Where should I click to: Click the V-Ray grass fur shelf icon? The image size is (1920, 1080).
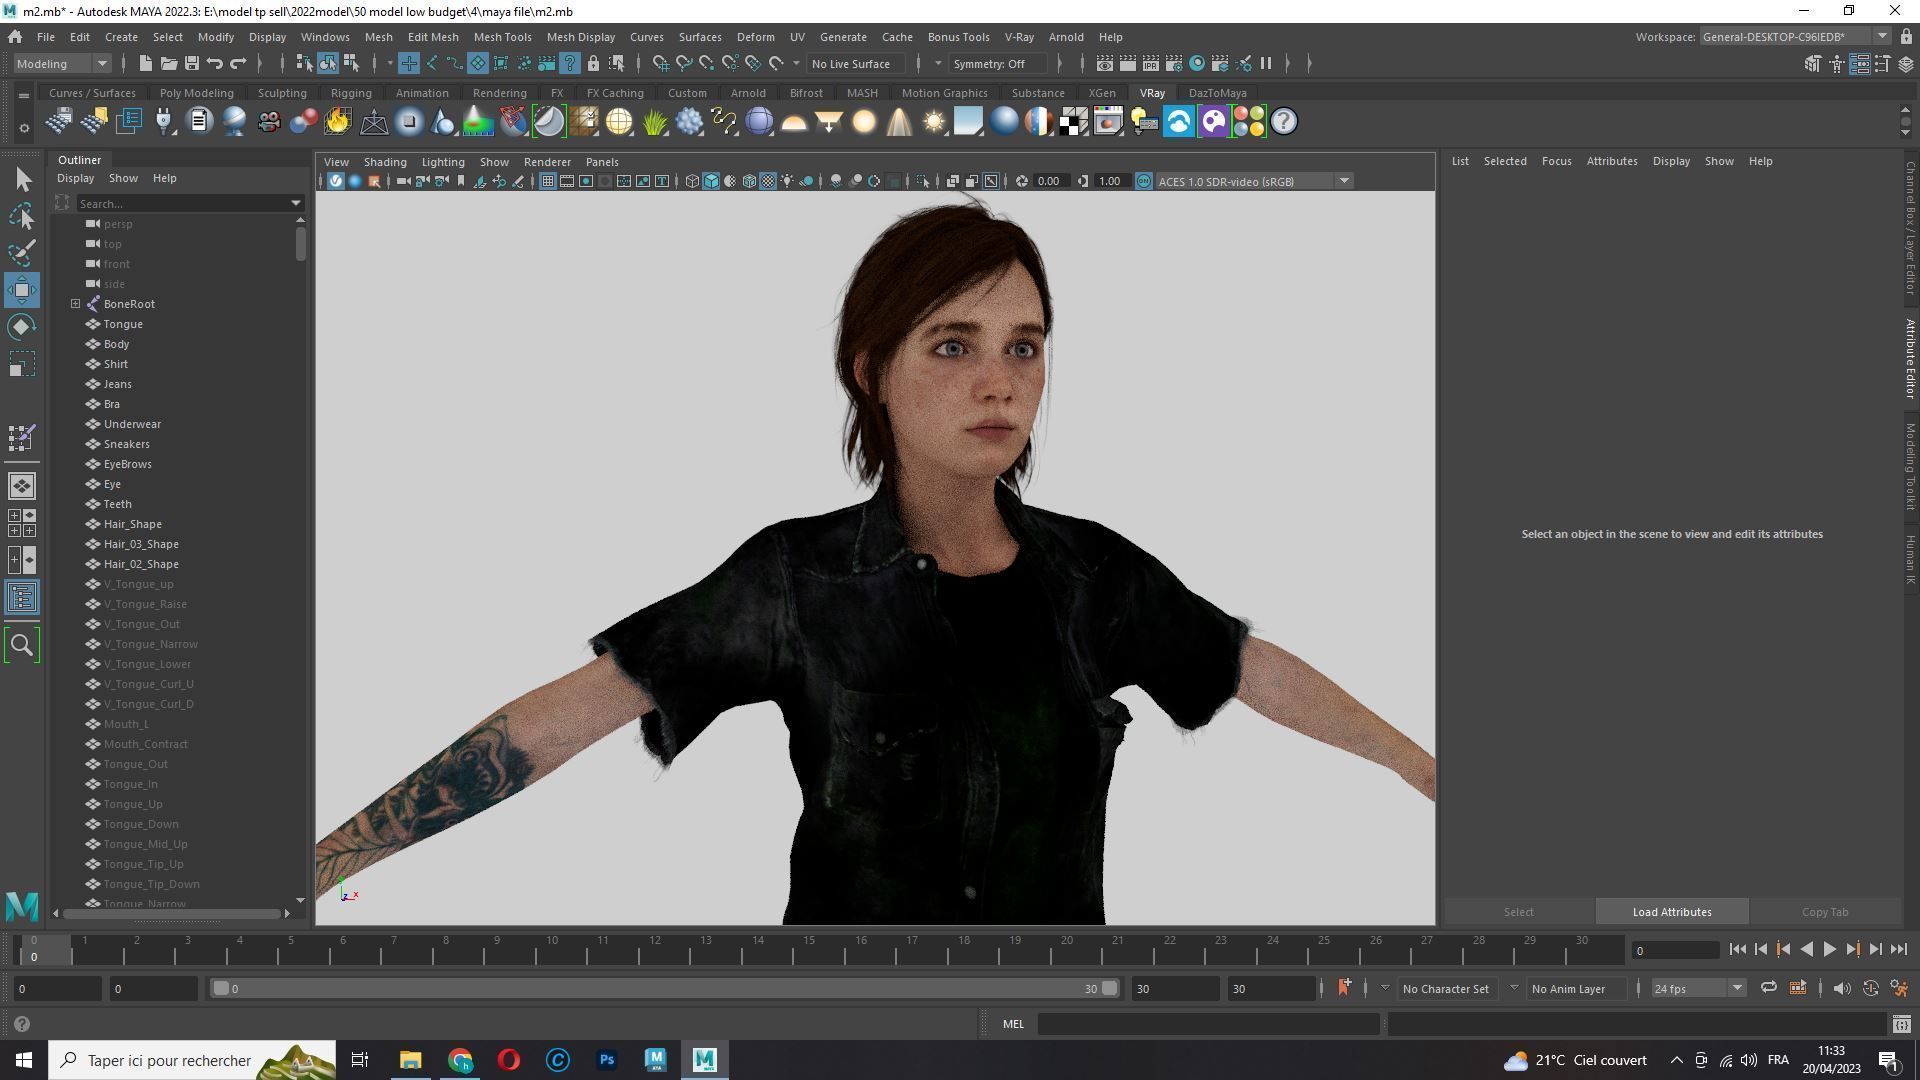[654, 122]
